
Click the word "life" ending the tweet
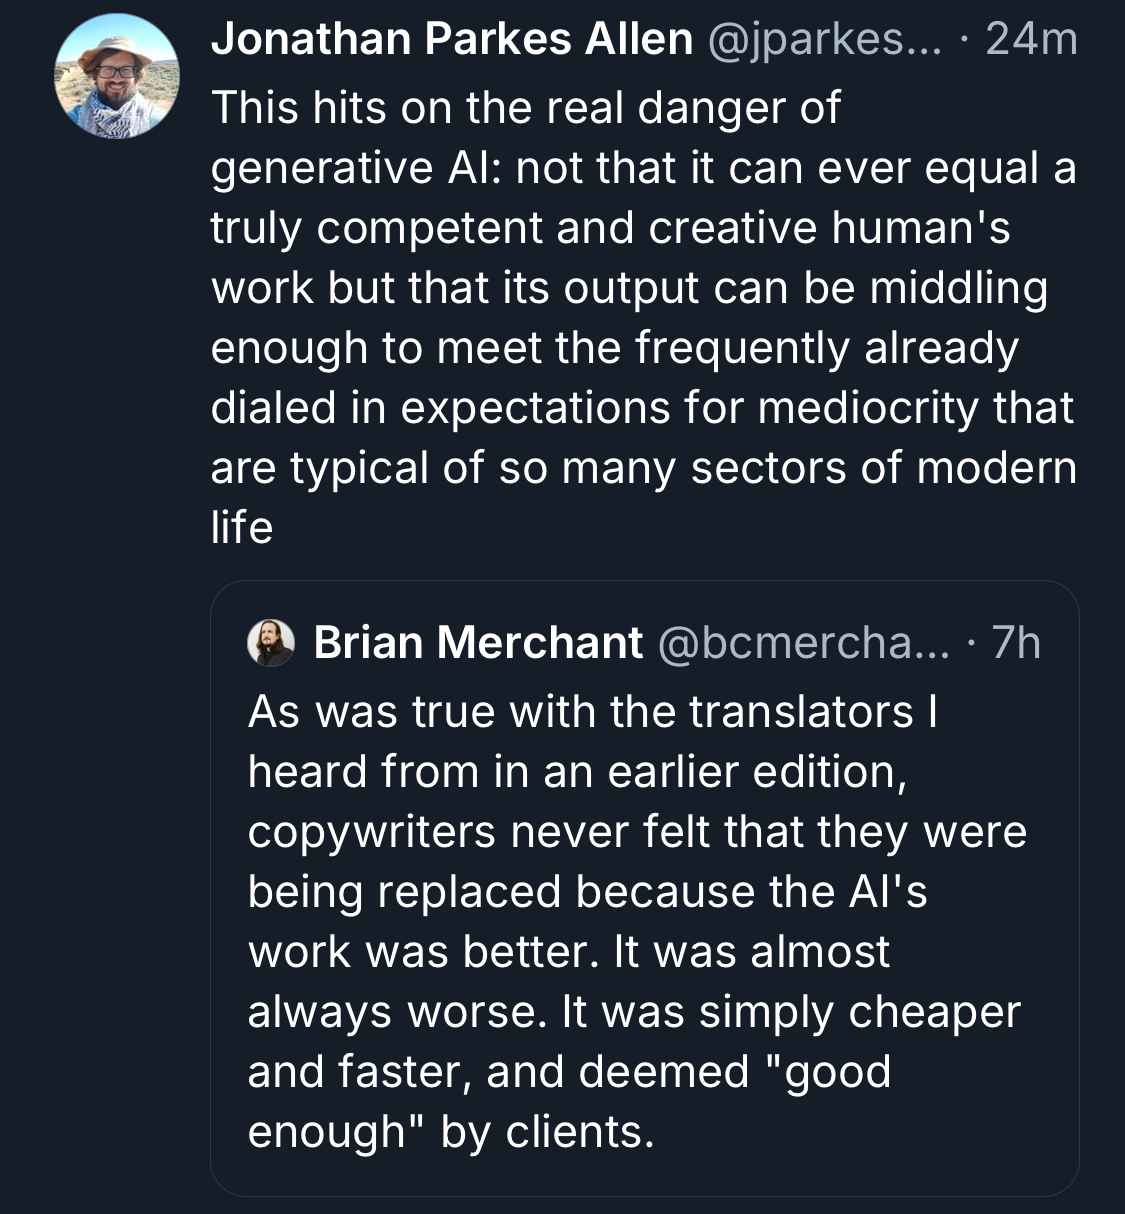[241, 528]
